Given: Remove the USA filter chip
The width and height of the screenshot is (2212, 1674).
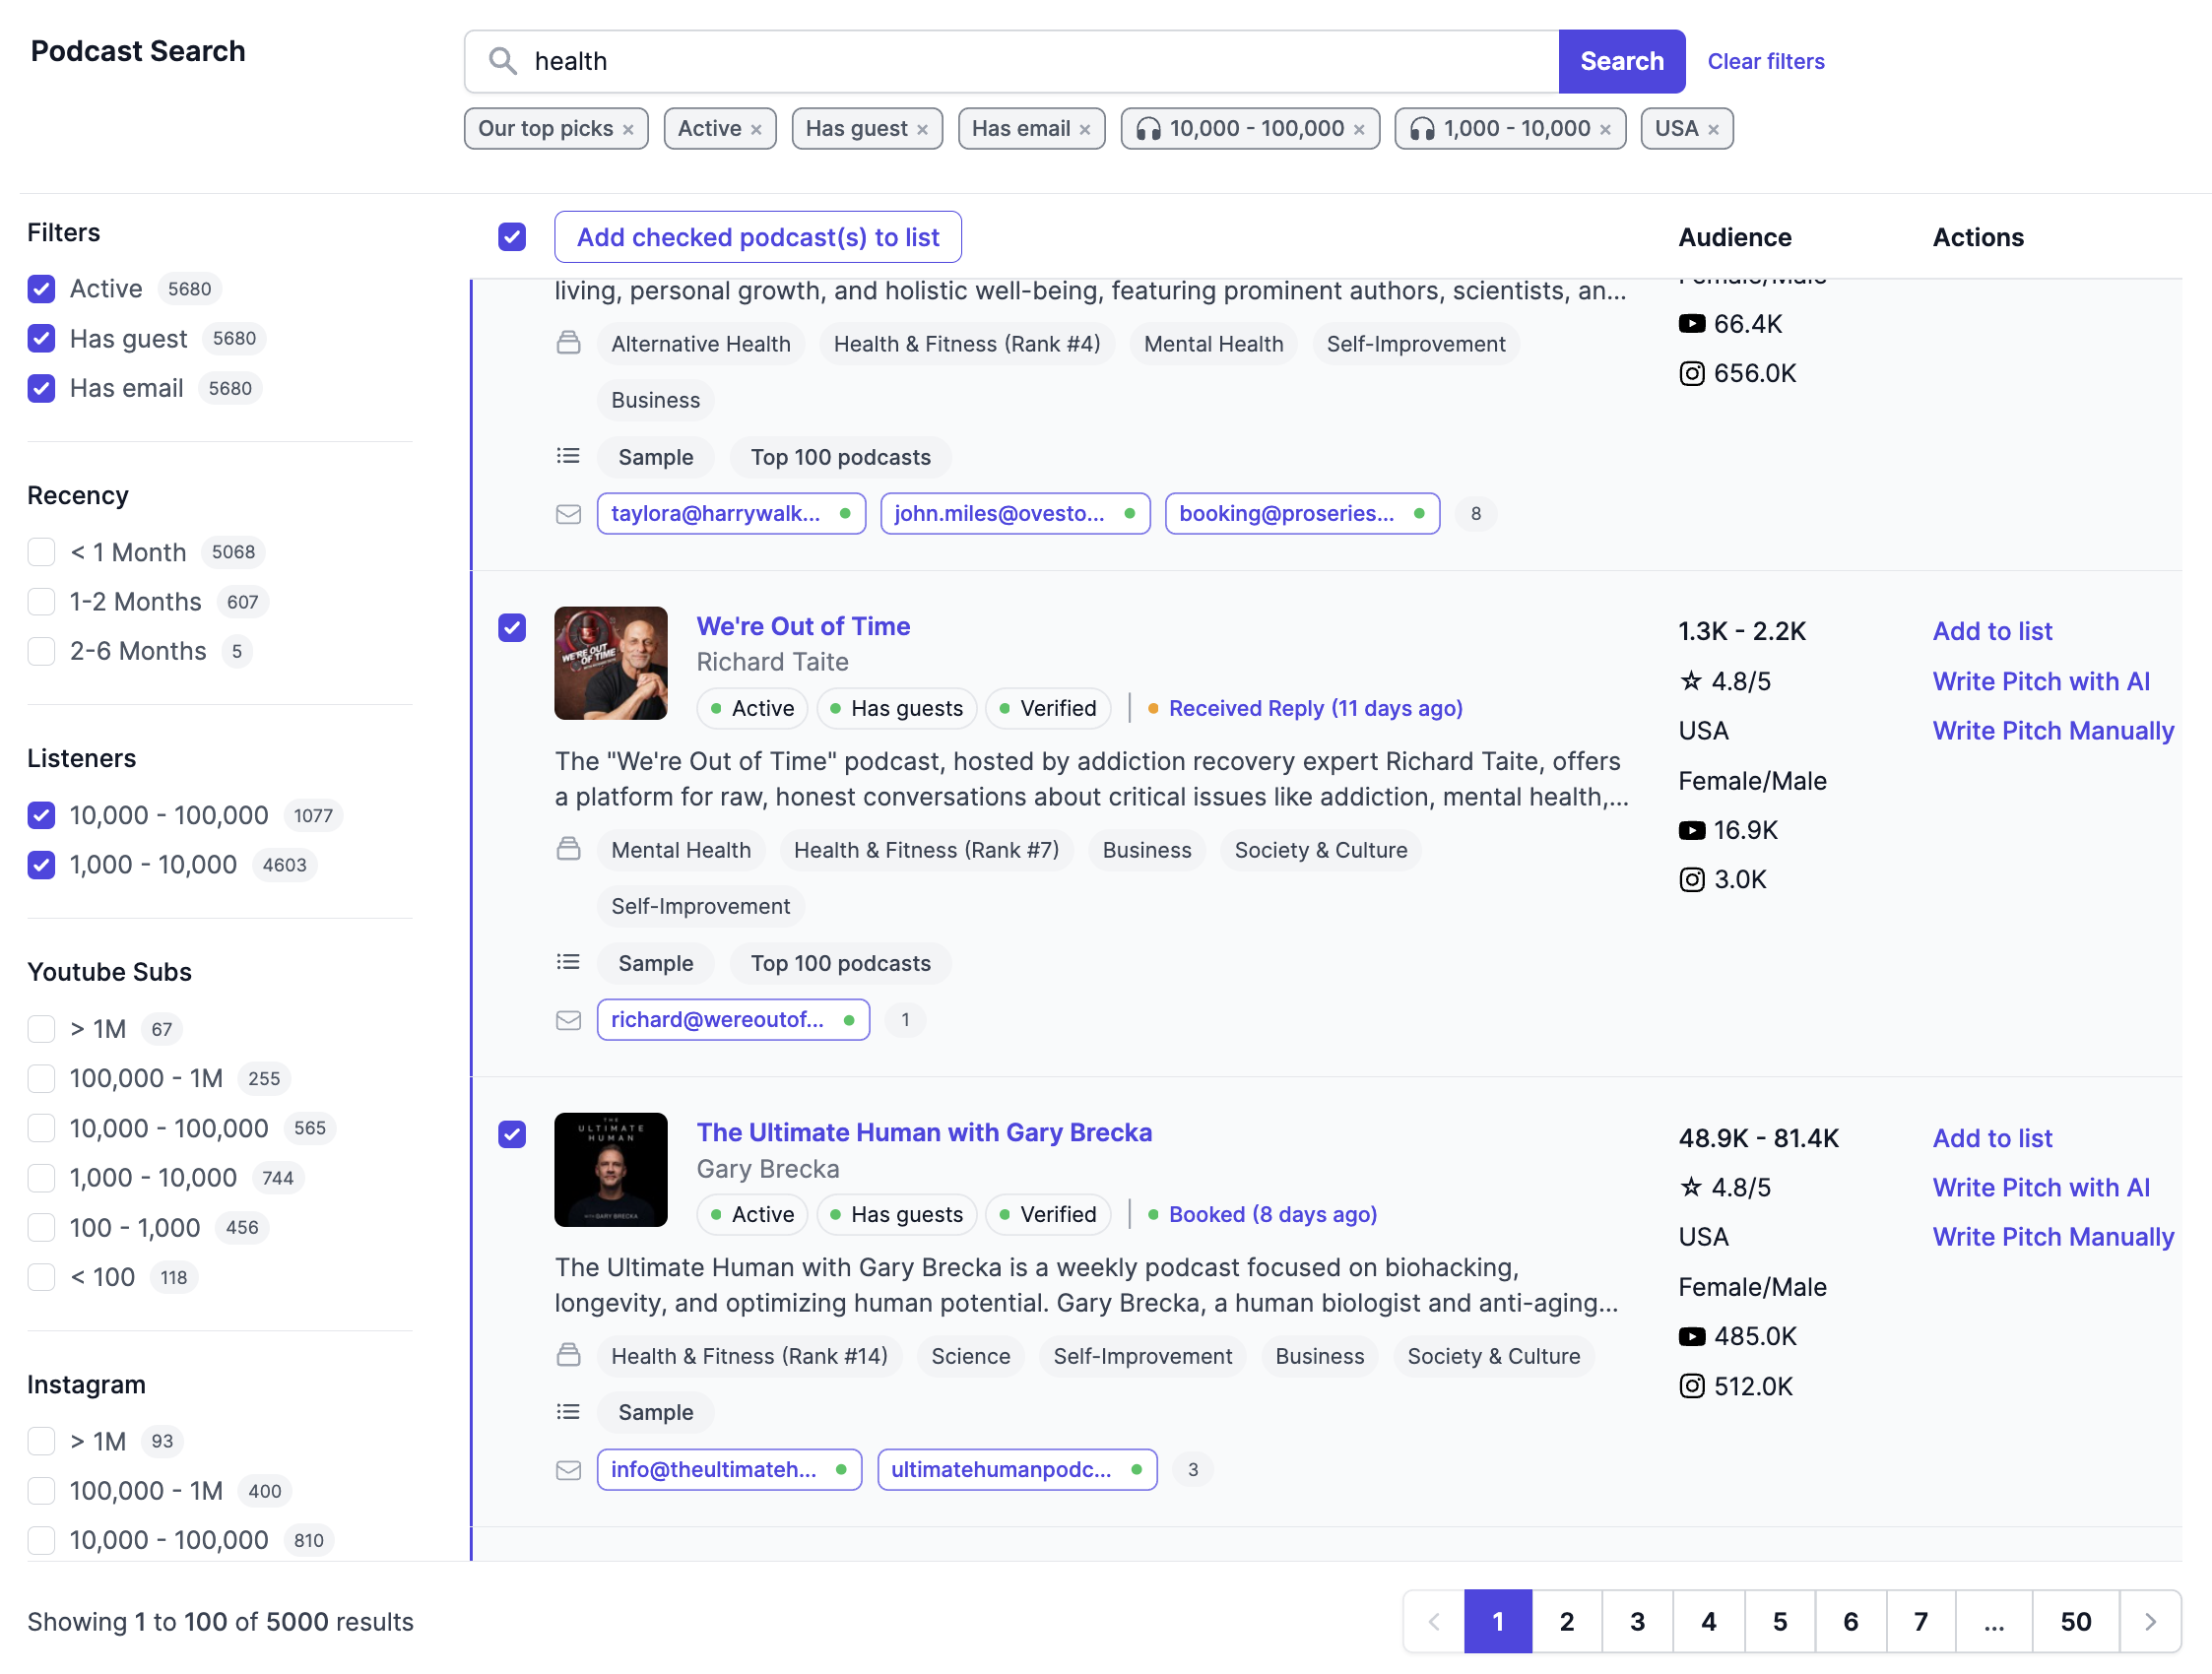Looking at the screenshot, I should (1713, 130).
